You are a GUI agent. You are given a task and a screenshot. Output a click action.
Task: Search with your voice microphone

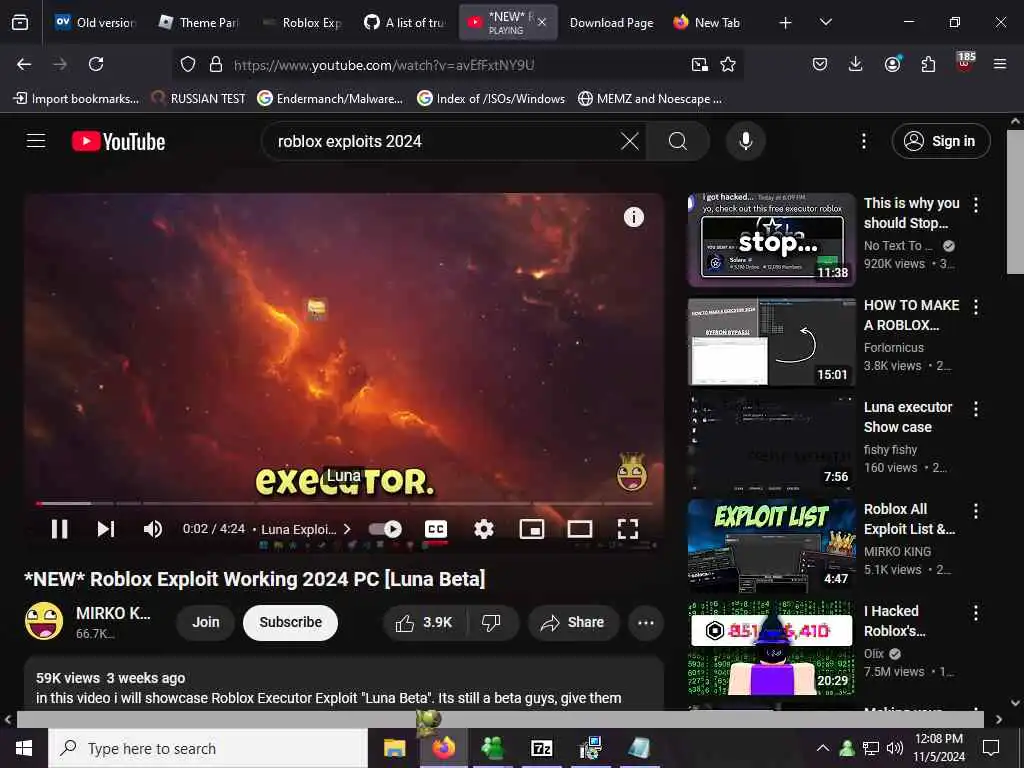point(746,141)
